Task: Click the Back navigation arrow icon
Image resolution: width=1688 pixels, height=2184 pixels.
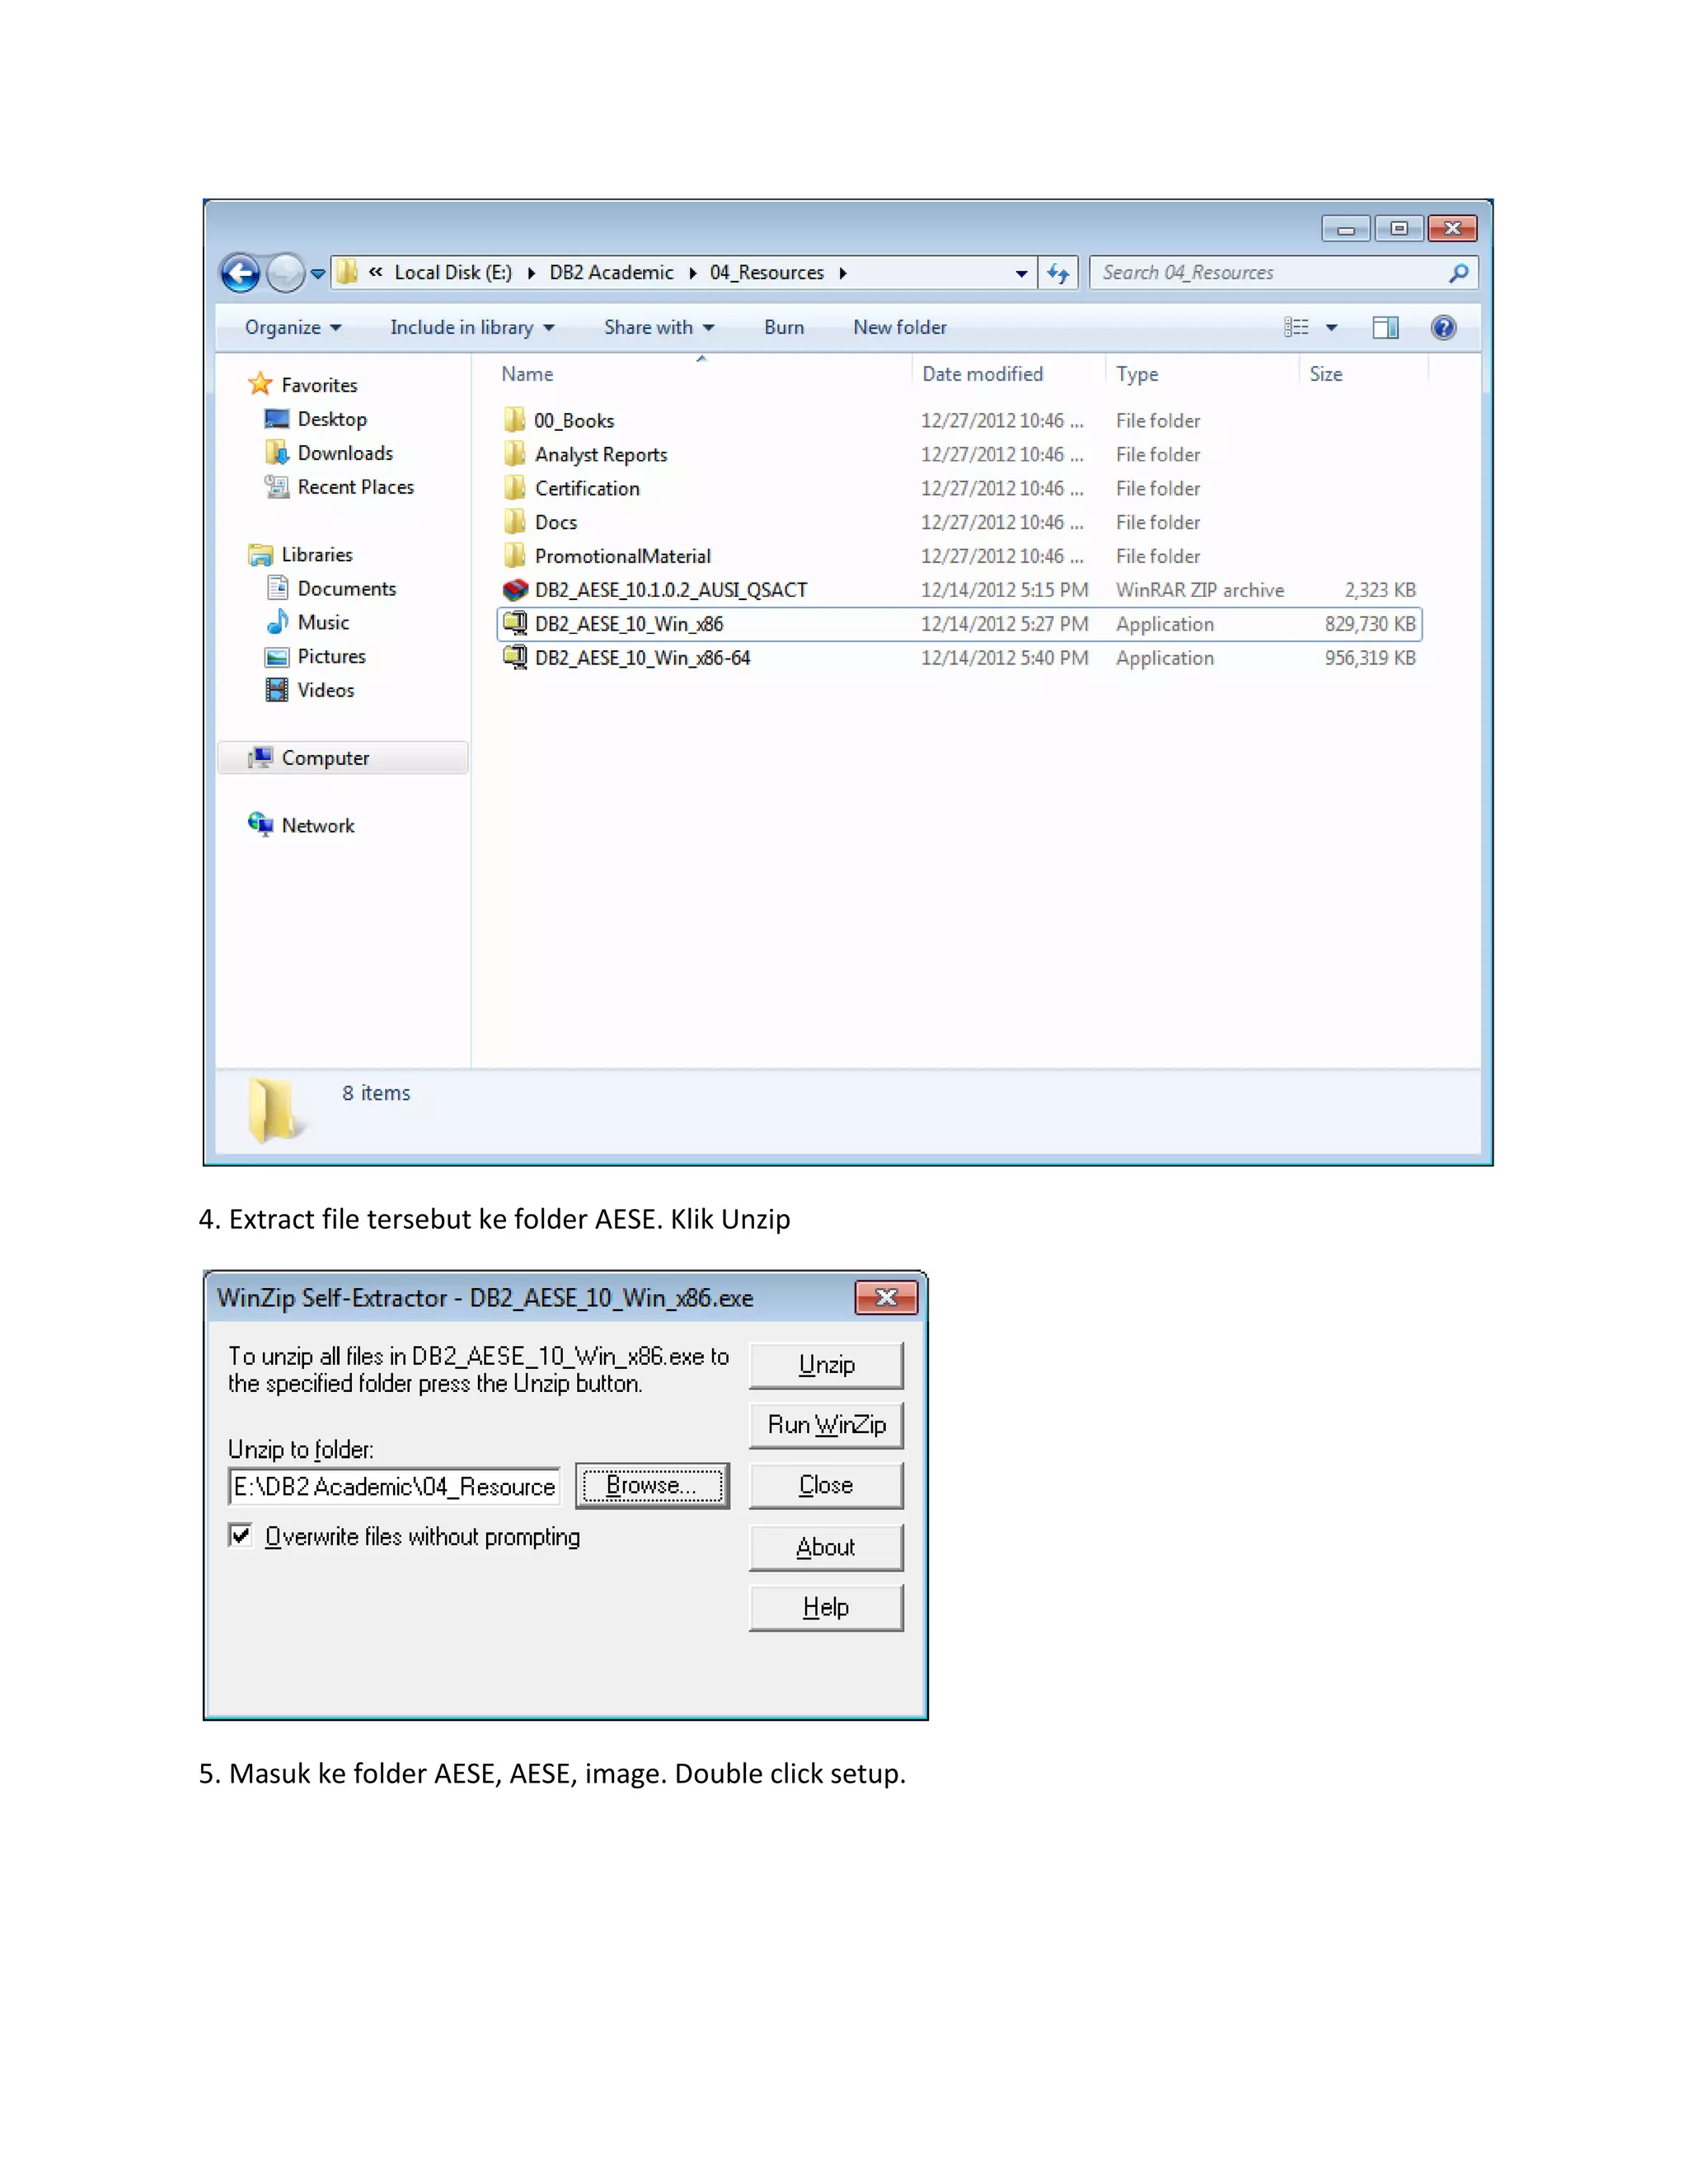Action: [x=240, y=273]
